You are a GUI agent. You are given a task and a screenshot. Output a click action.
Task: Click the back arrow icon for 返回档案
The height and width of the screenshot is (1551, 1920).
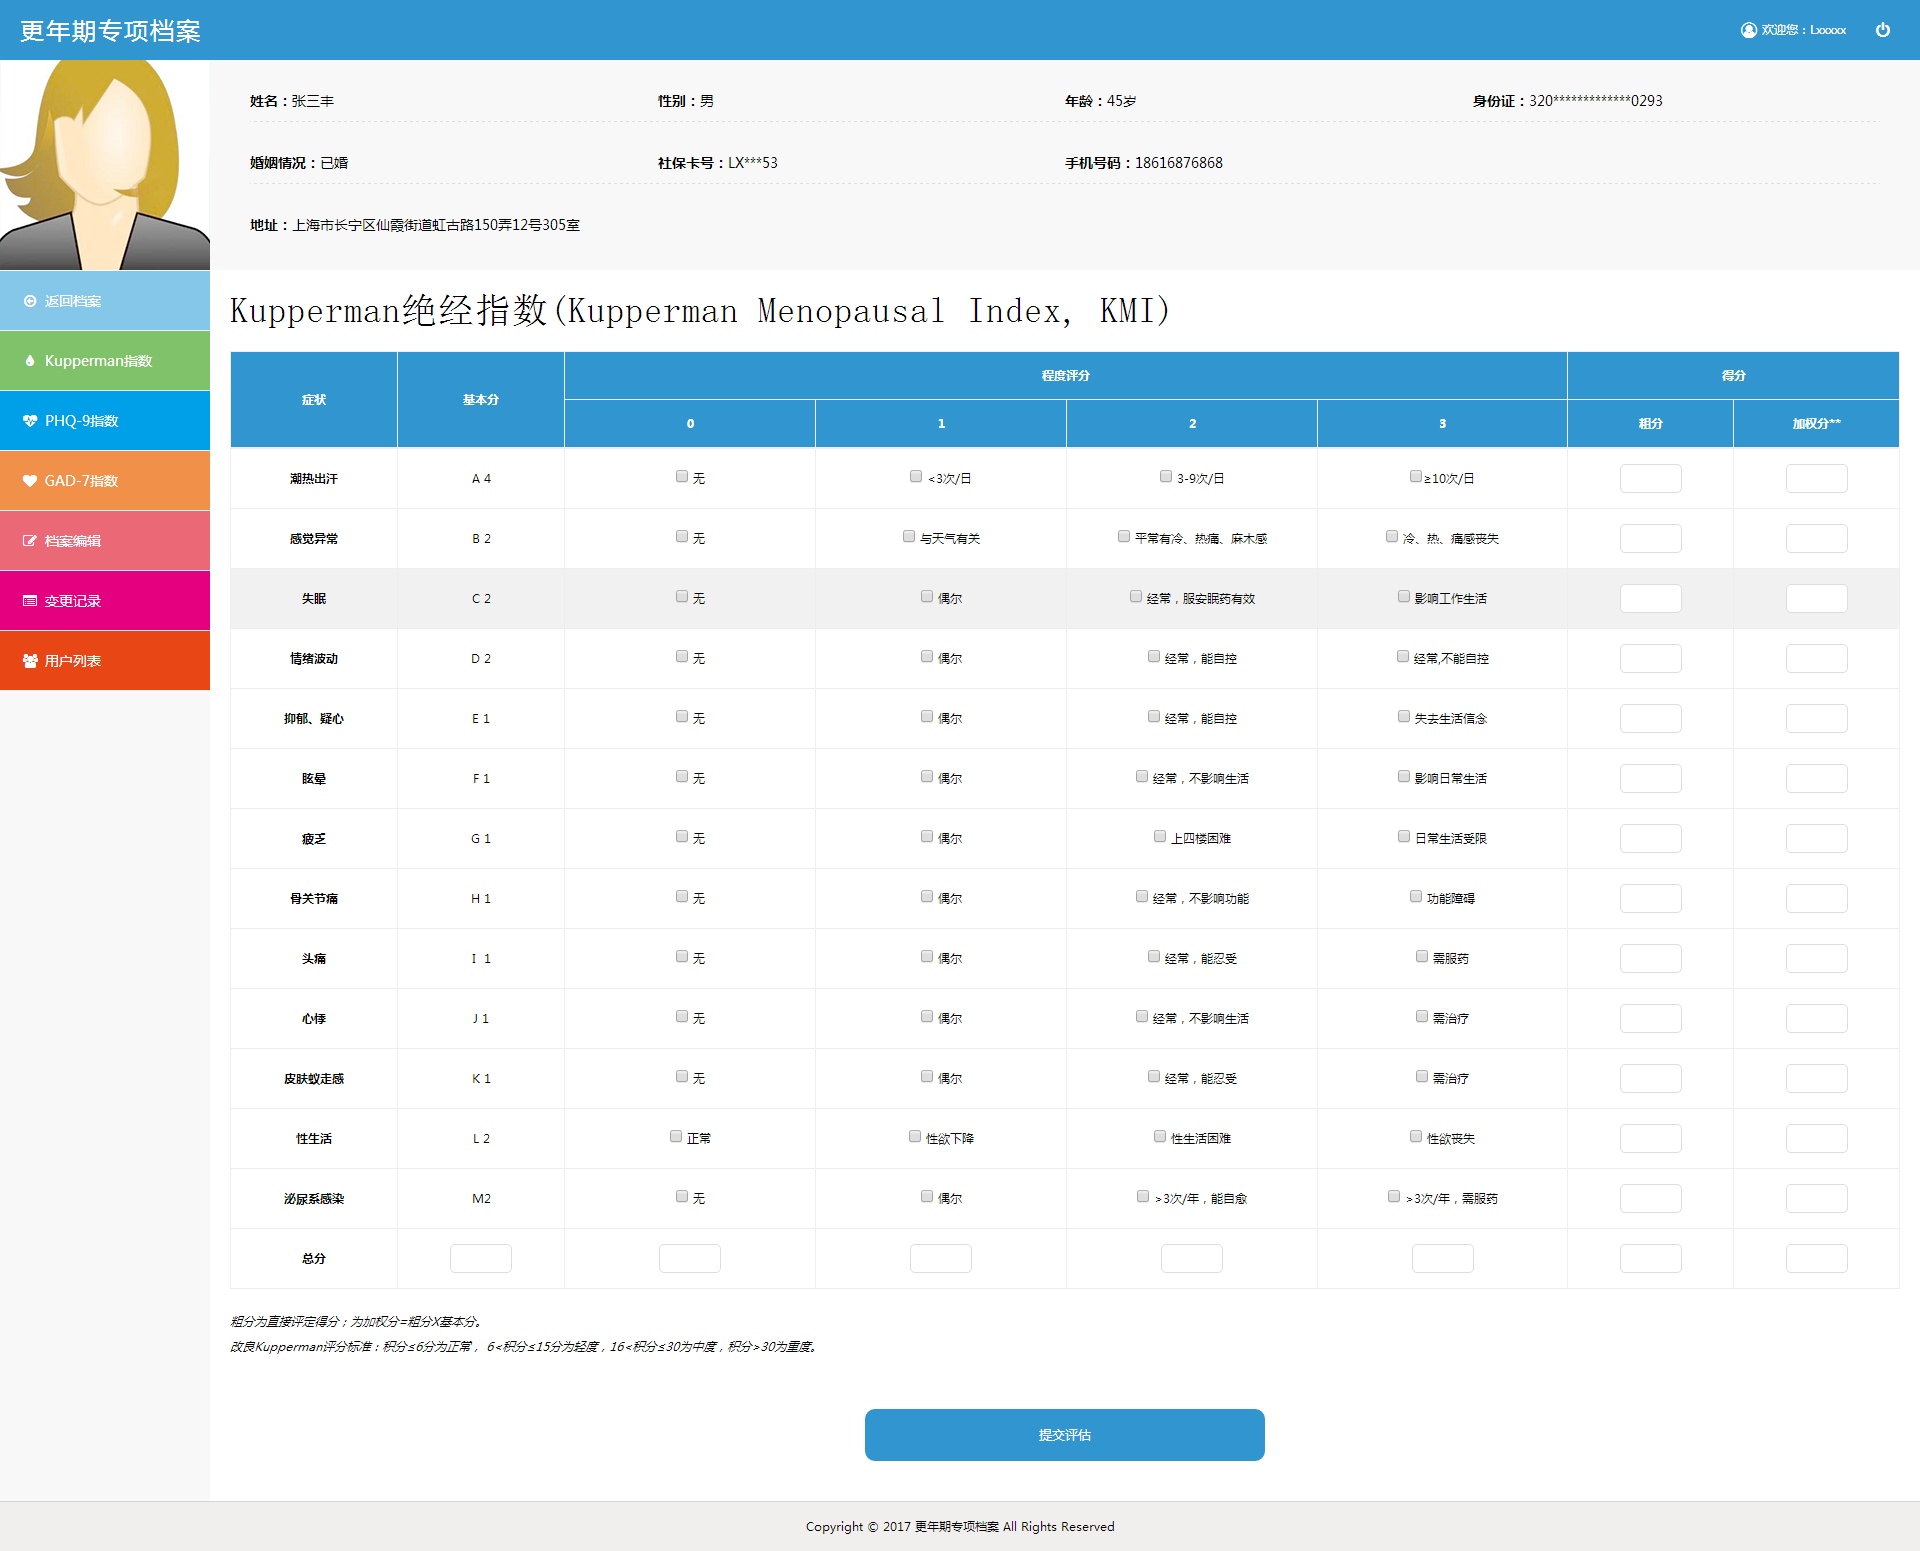tap(30, 301)
